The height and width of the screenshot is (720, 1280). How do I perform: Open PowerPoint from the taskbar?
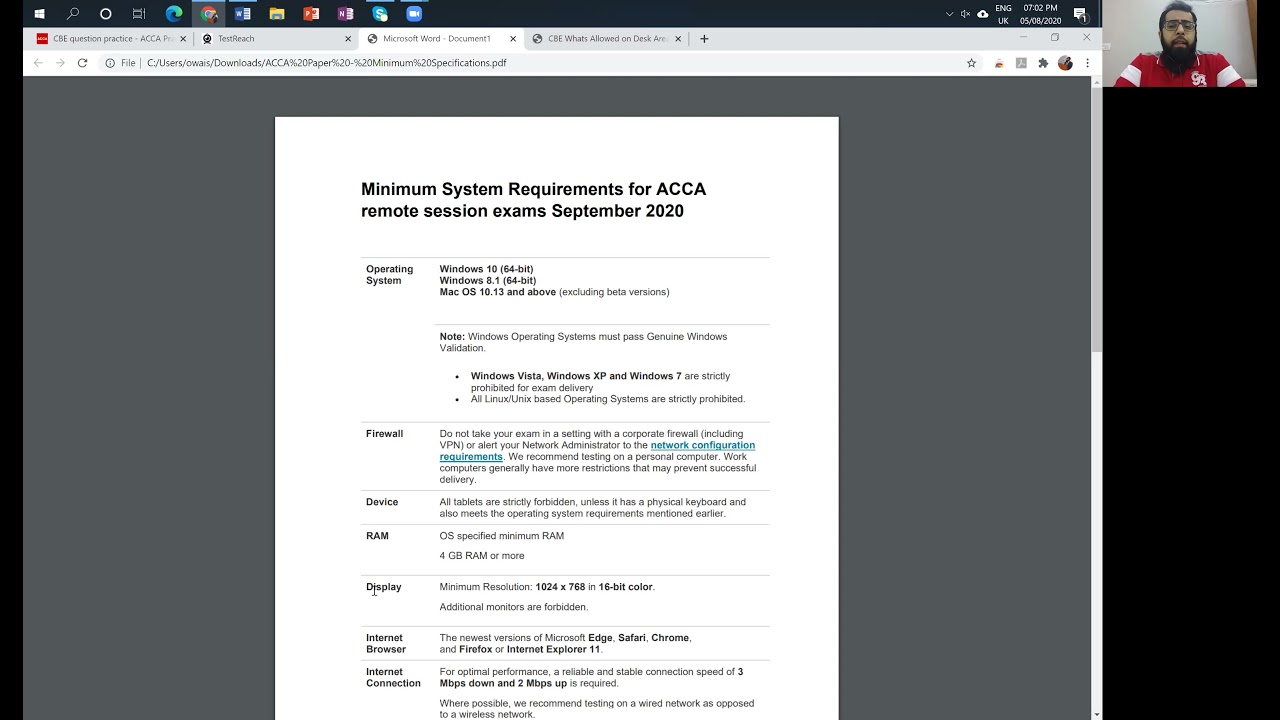(311, 14)
